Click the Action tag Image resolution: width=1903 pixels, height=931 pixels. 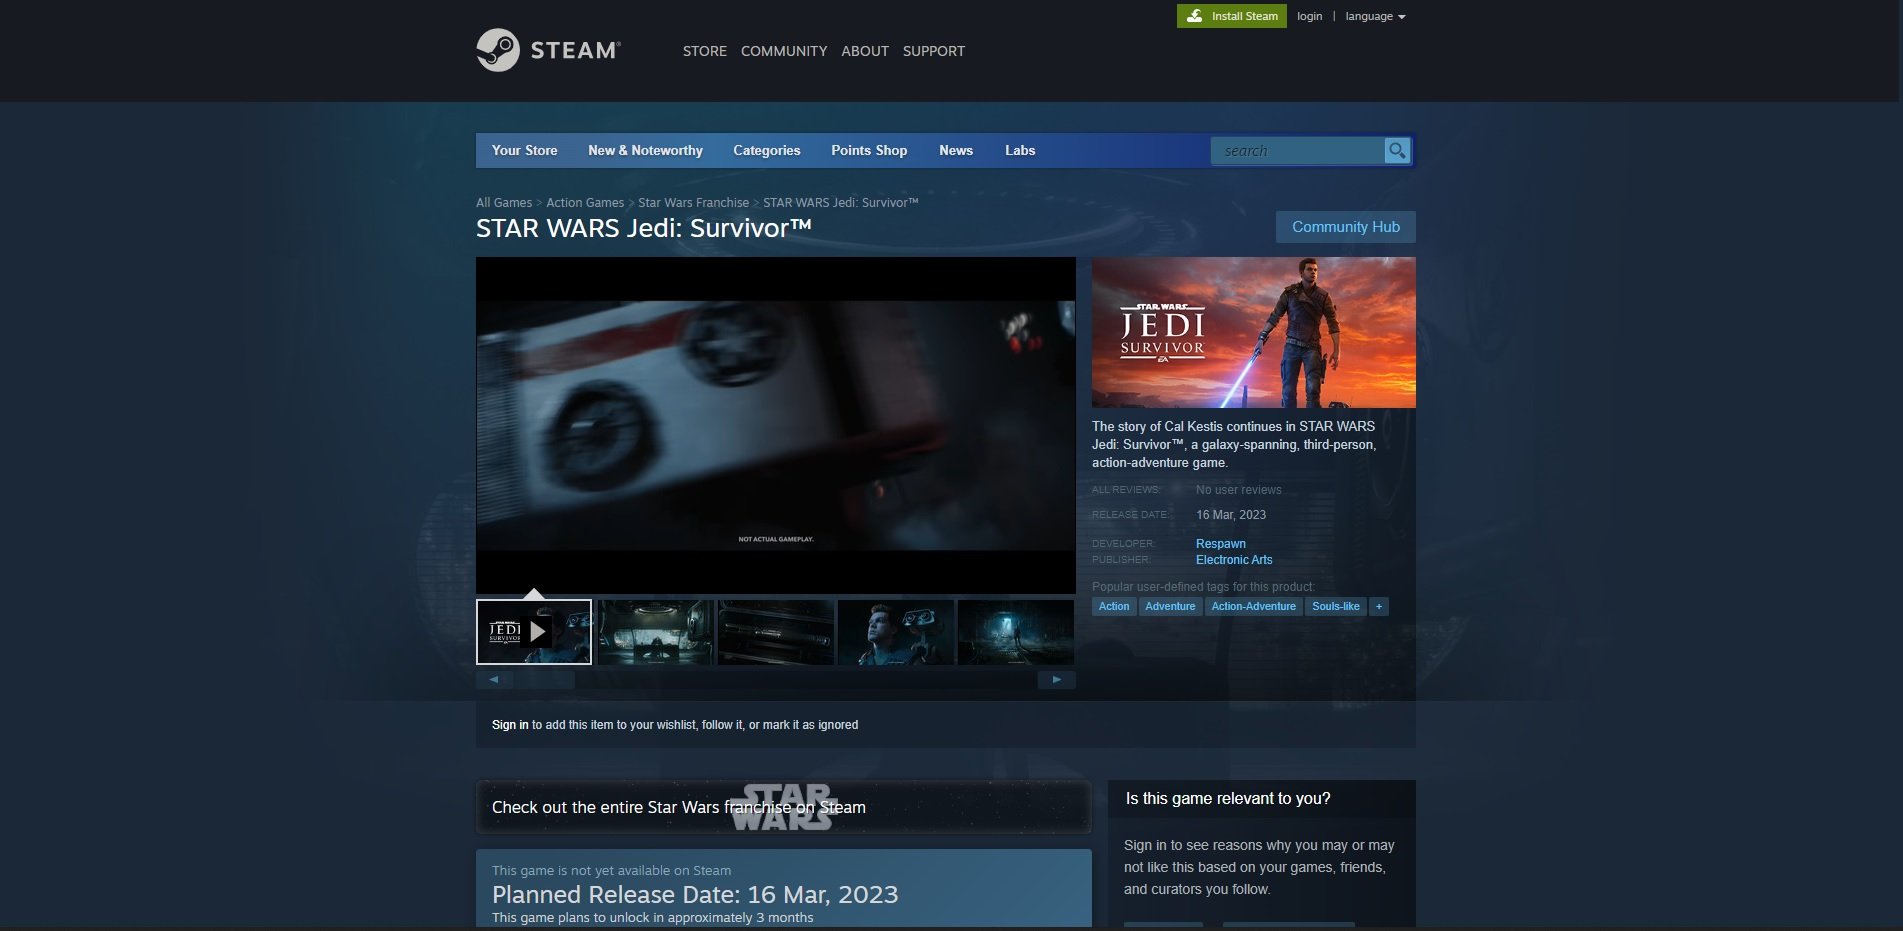point(1114,607)
